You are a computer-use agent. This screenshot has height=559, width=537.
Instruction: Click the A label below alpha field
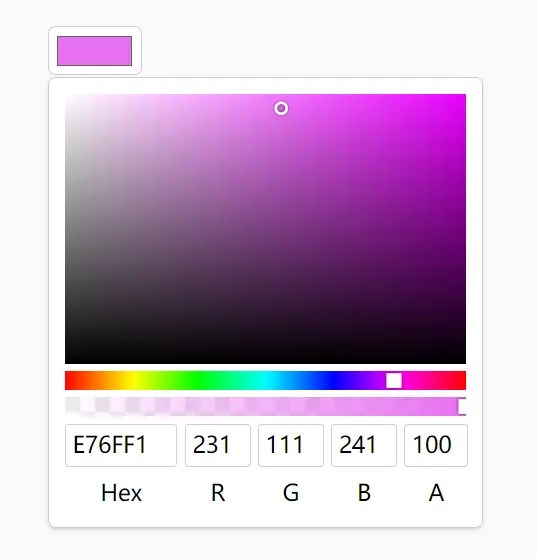click(x=436, y=493)
